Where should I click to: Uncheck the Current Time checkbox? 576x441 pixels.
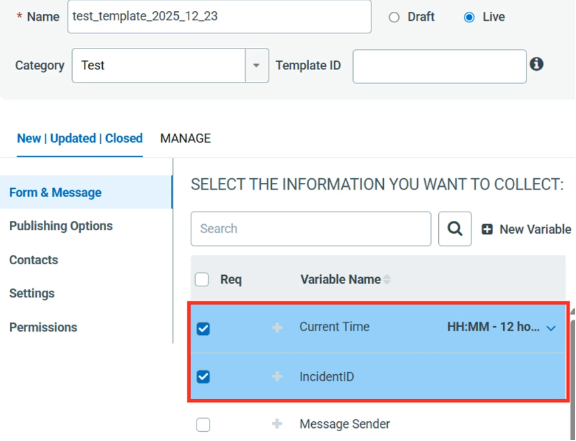pos(203,328)
